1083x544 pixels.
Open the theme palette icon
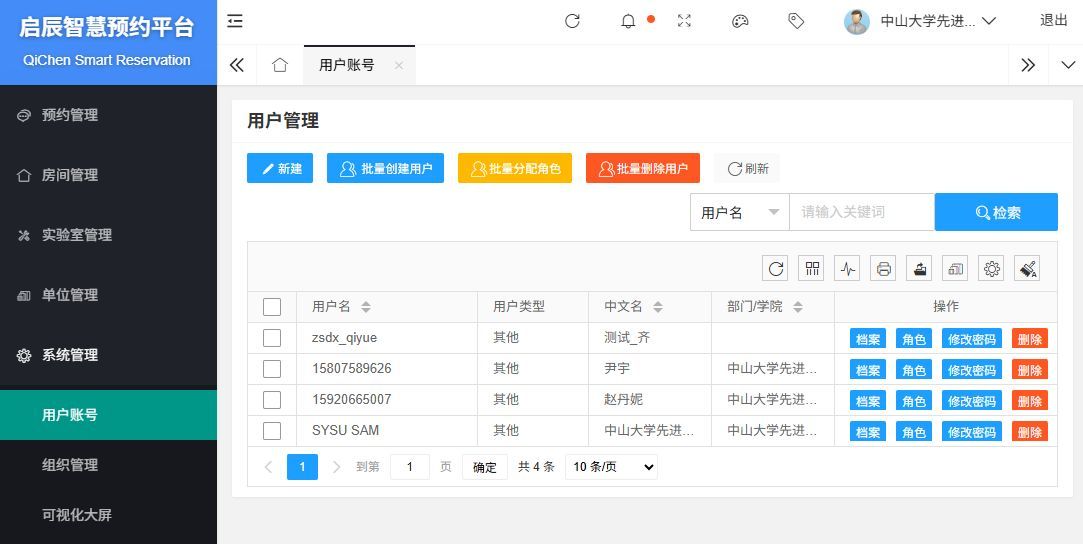click(740, 21)
